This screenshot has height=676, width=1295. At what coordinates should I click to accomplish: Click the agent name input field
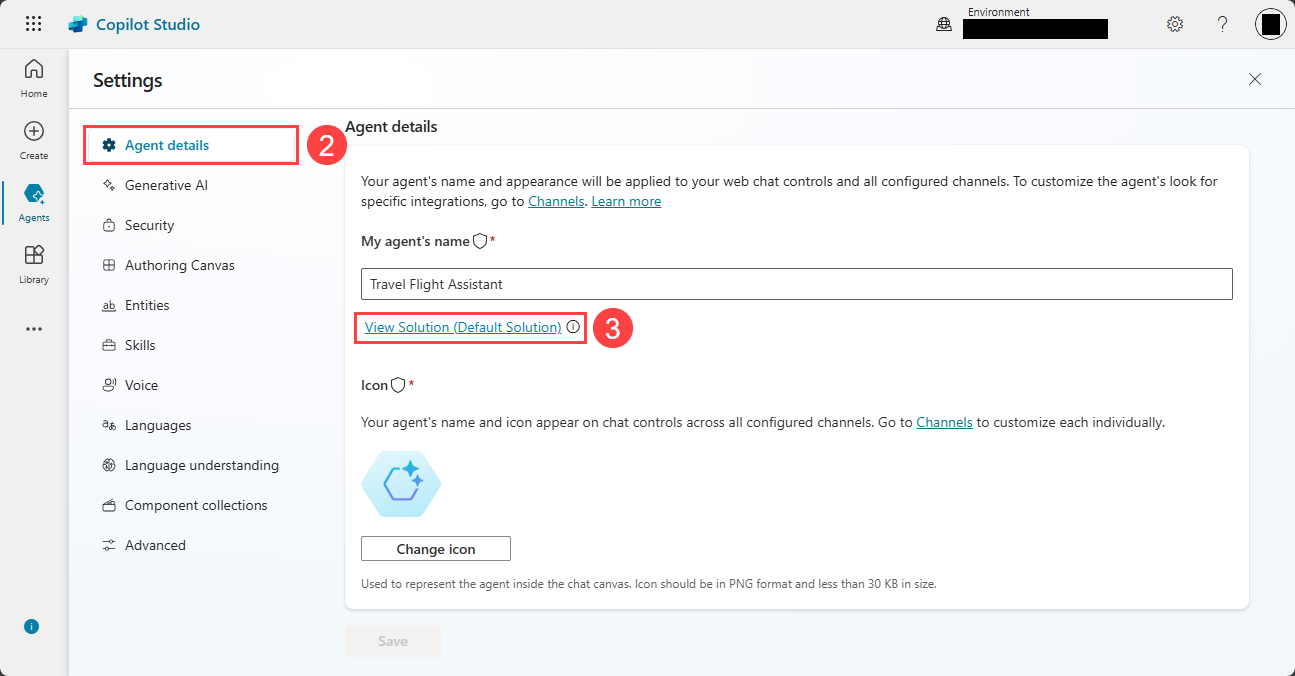point(797,284)
